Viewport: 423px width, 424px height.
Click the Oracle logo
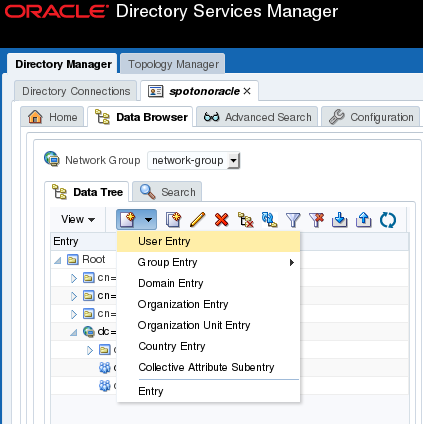point(56,12)
